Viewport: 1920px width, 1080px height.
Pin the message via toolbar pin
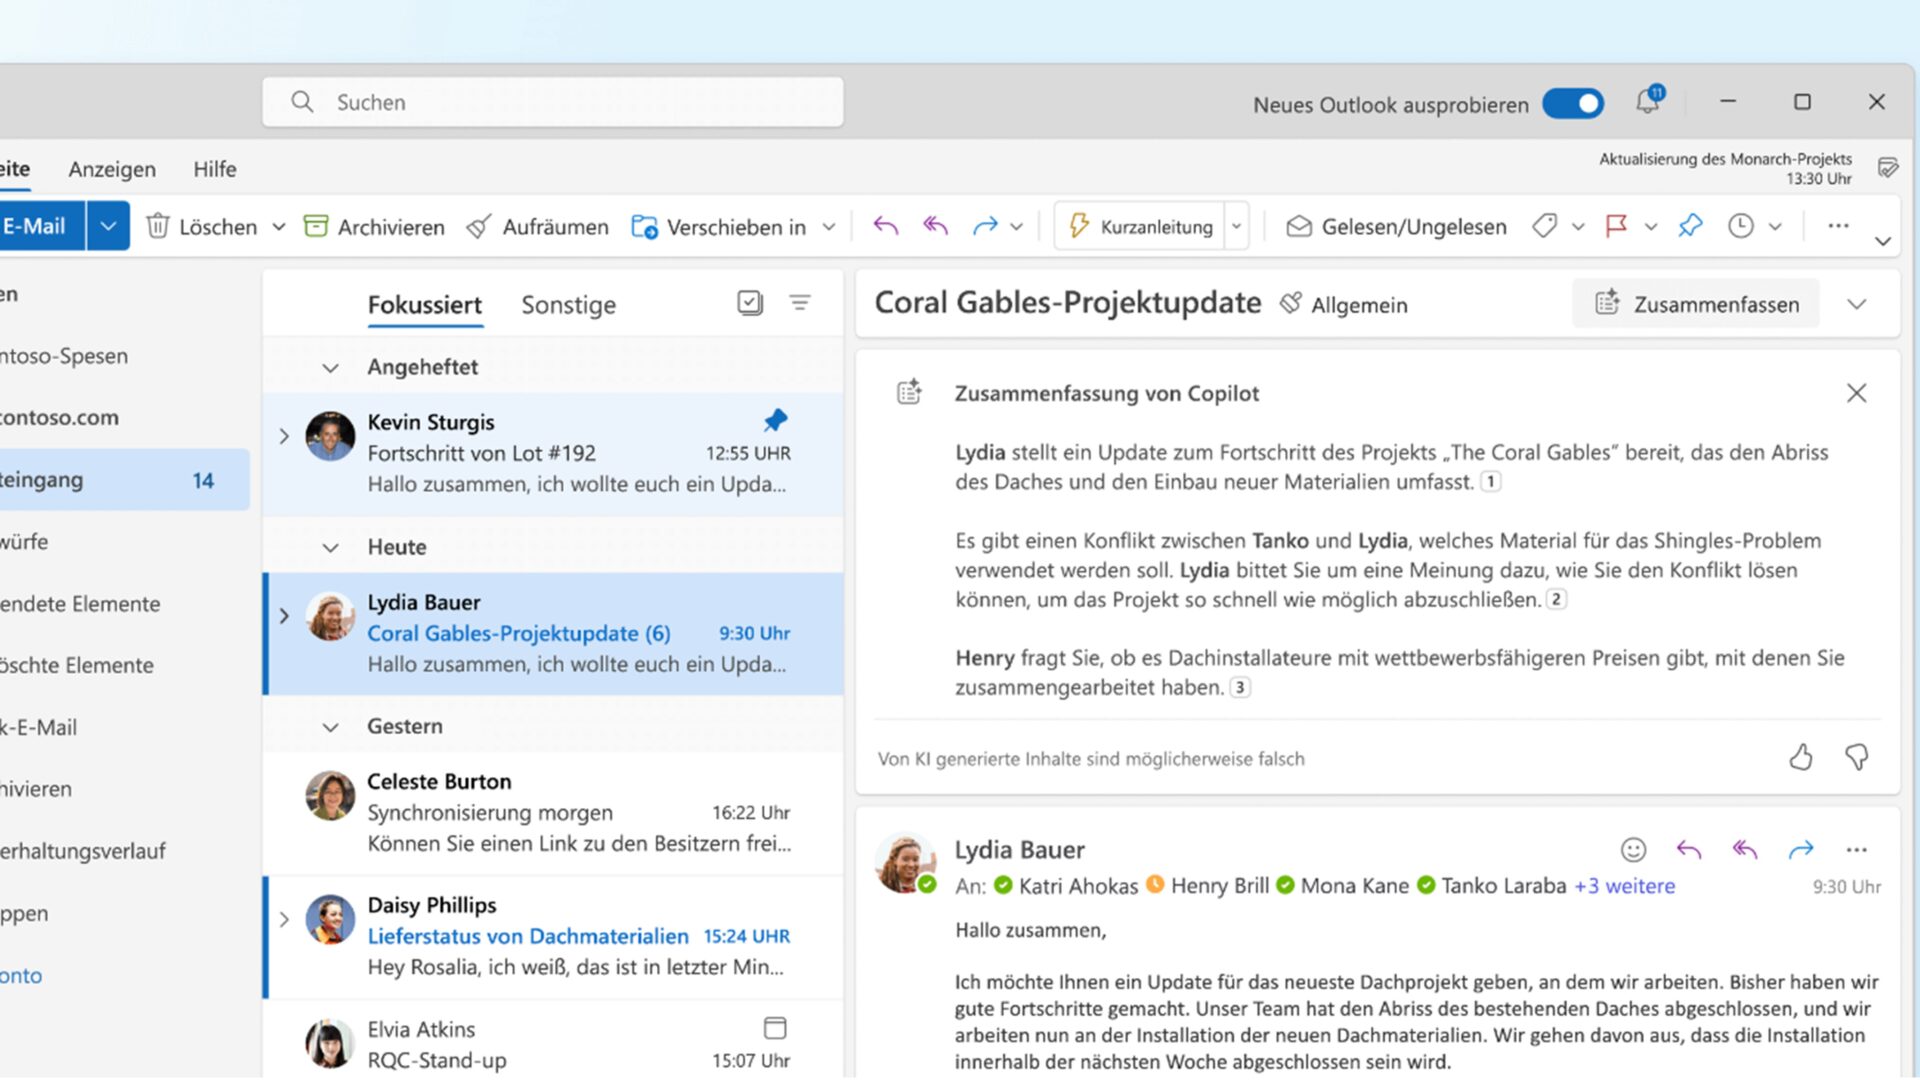(1690, 226)
